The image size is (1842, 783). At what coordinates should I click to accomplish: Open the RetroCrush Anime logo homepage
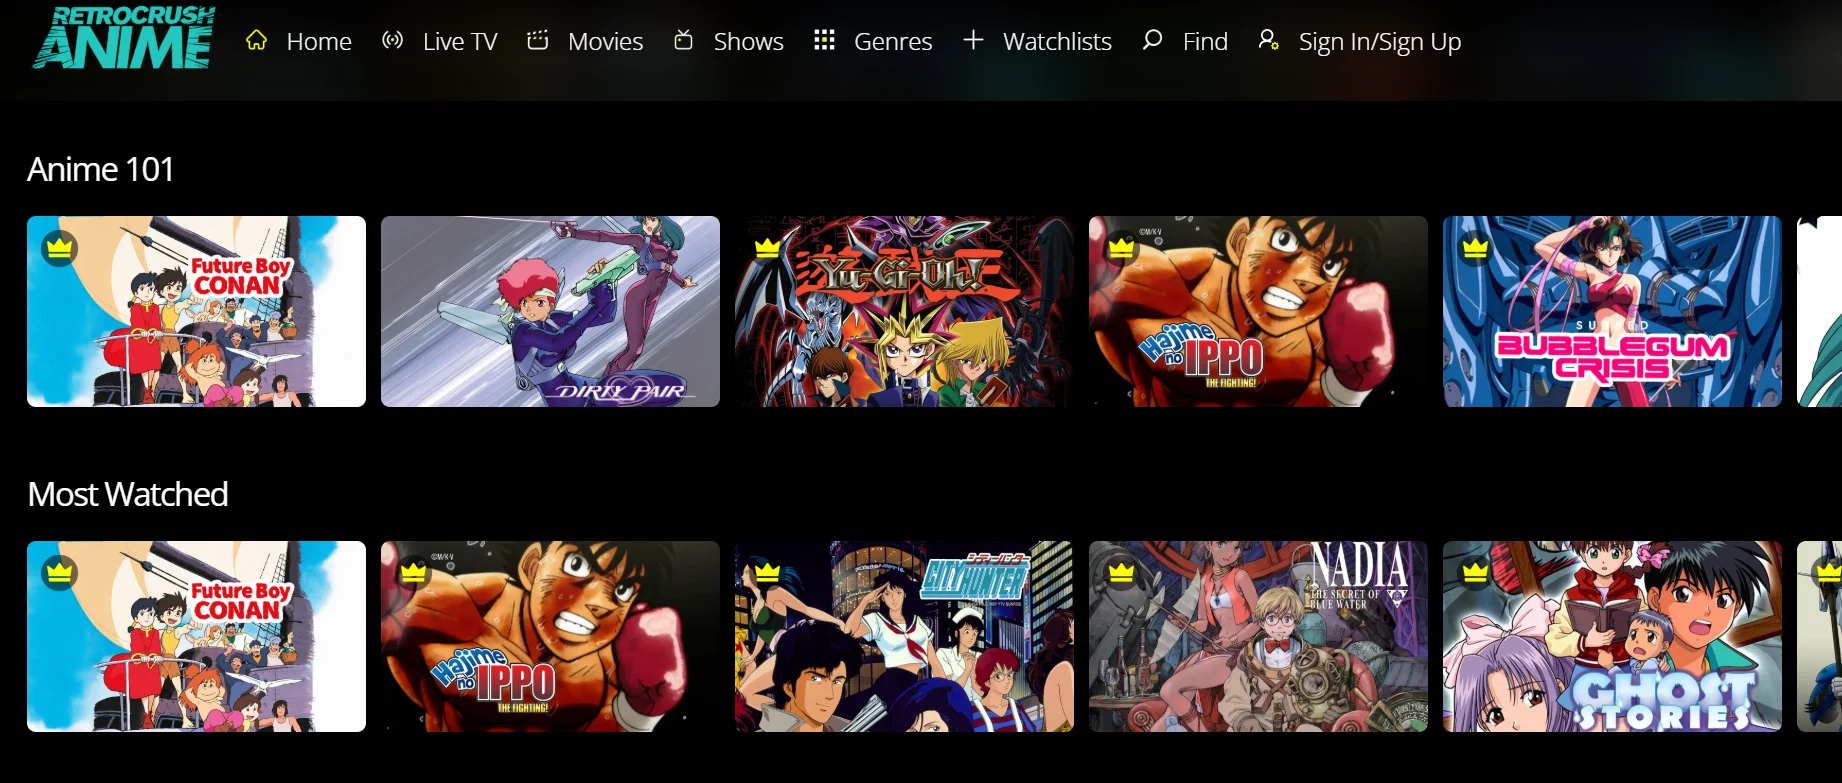(x=124, y=38)
